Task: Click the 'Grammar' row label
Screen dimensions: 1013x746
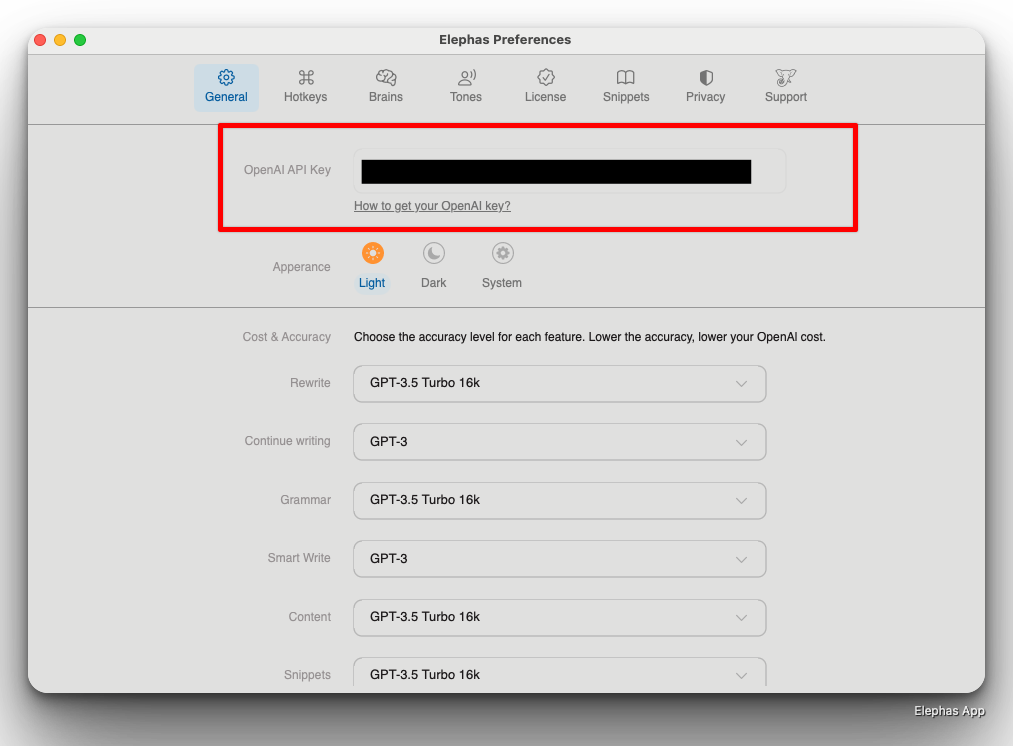Action: [x=306, y=500]
